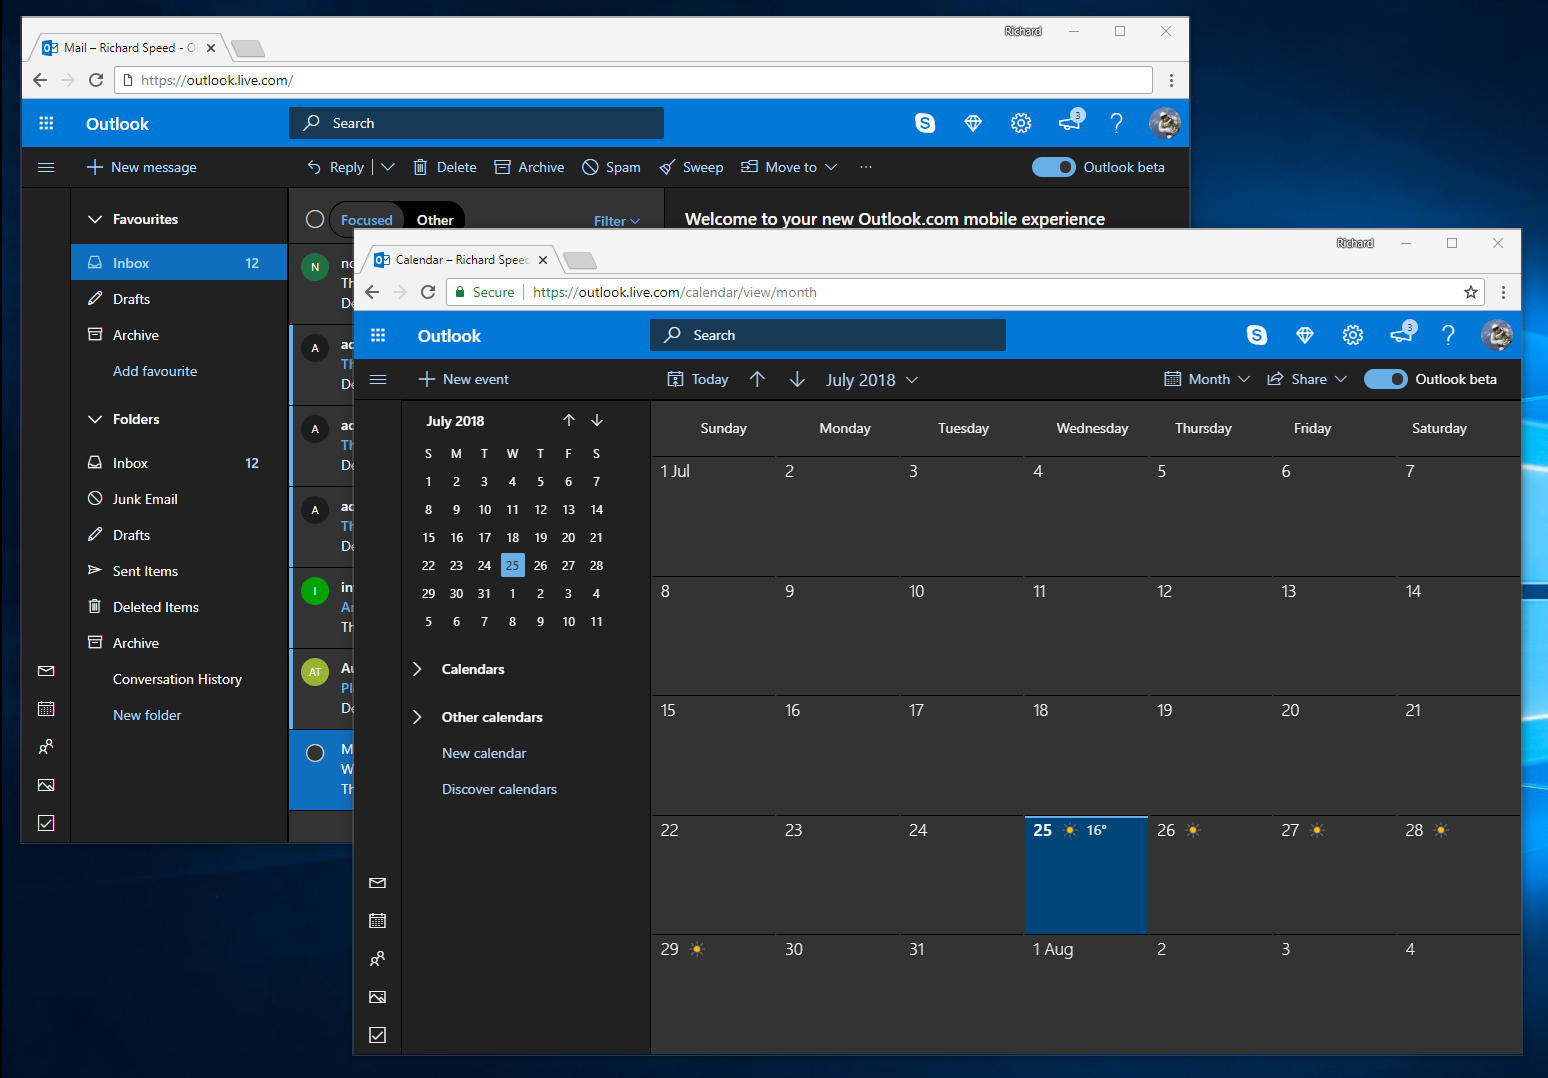1548x1078 pixels.
Task: Open Tasks checkmark icon in calendar sidebar
Action: (378, 1035)
